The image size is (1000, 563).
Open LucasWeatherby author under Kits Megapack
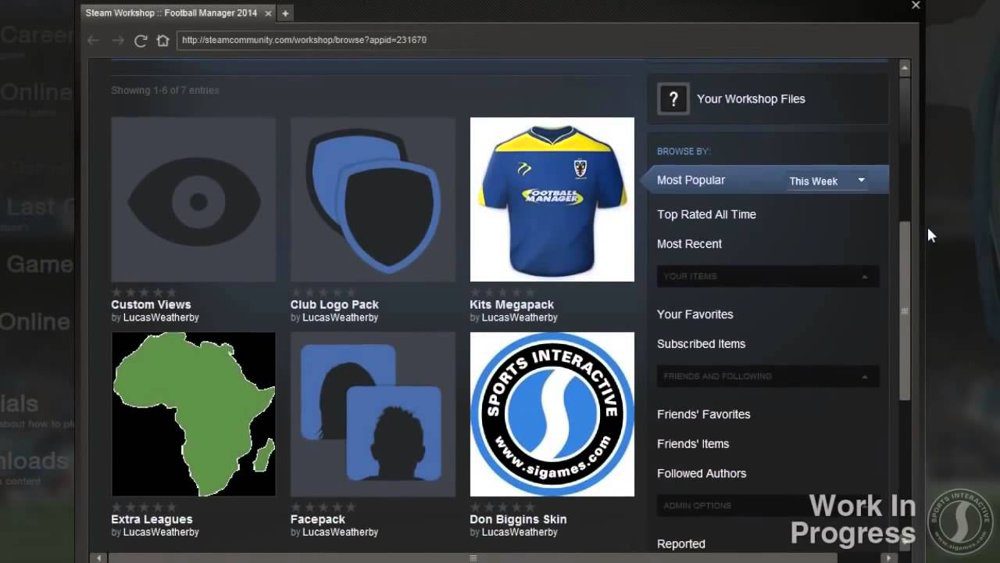pyautogui.click(x=519, y=318)
